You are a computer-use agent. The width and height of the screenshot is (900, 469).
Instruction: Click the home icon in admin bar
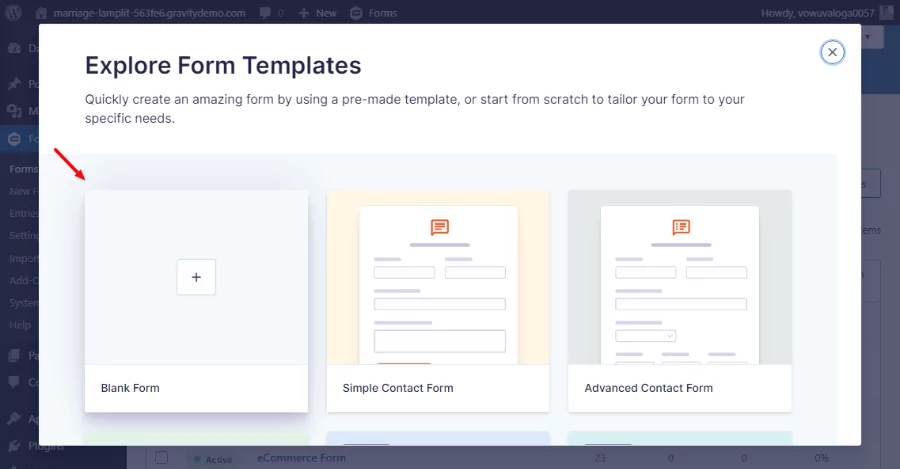pyautogui.click(x=41, y=13)
